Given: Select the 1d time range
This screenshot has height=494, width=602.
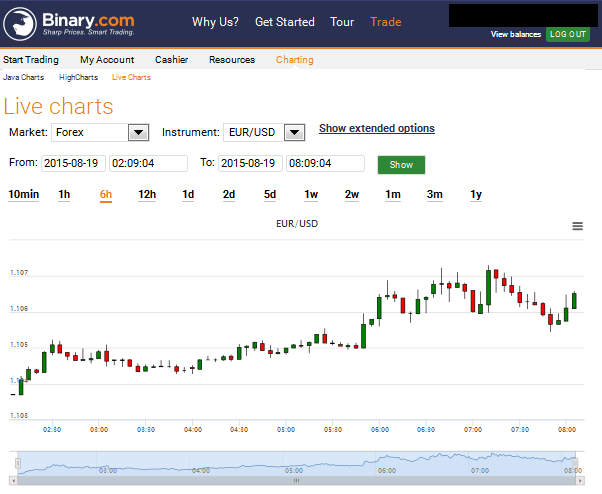Looking at the screenshot, I should click(188, 195).
